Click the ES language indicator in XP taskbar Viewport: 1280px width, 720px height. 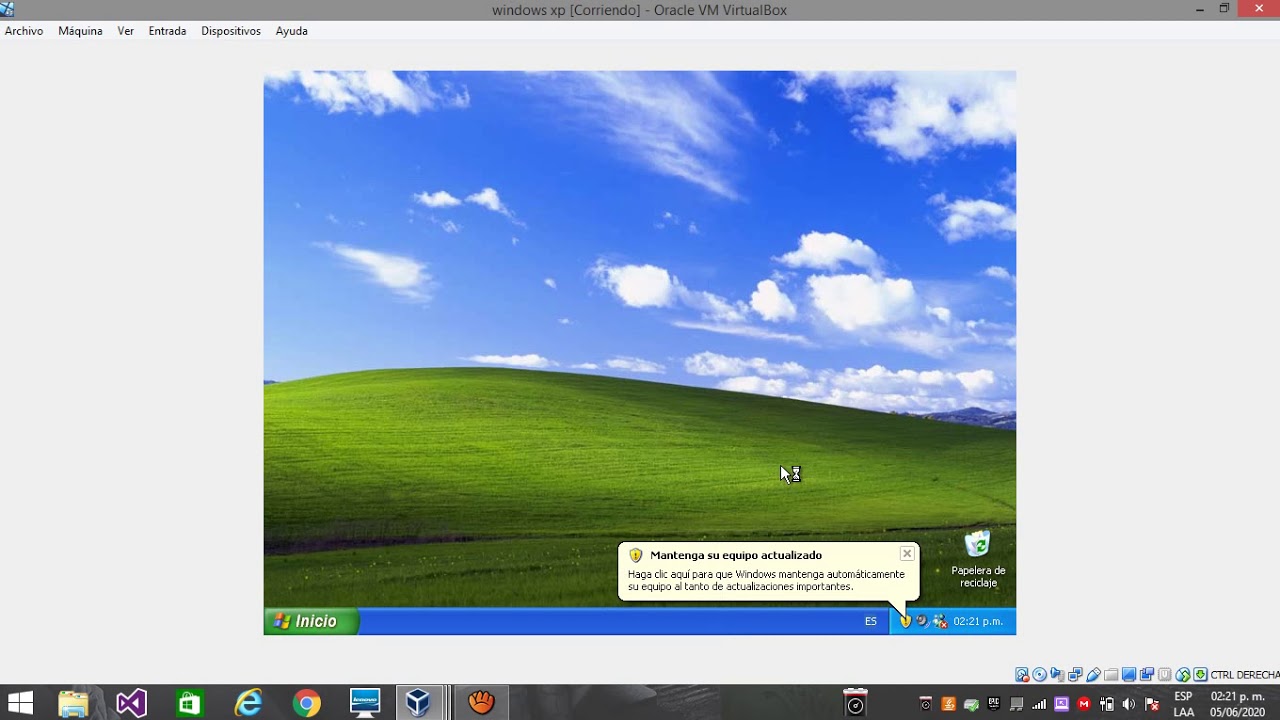(871, 621)
